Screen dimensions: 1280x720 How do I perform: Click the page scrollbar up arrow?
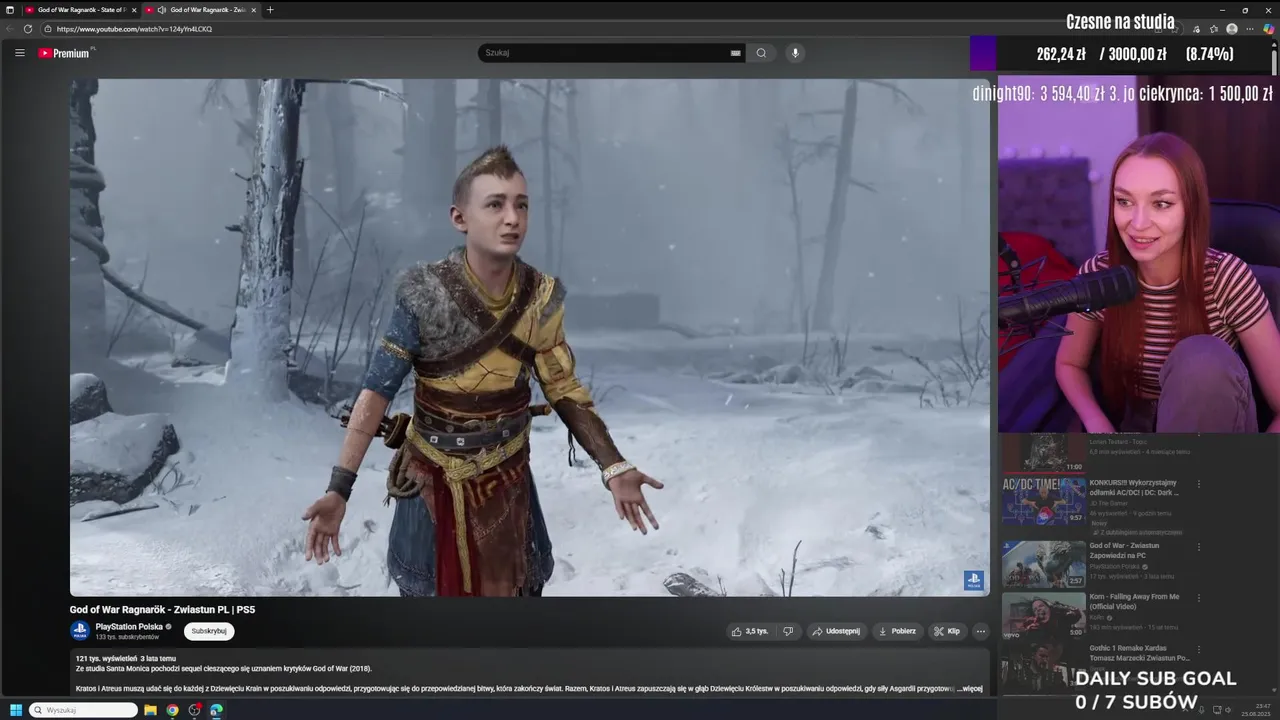(1275, 45)
